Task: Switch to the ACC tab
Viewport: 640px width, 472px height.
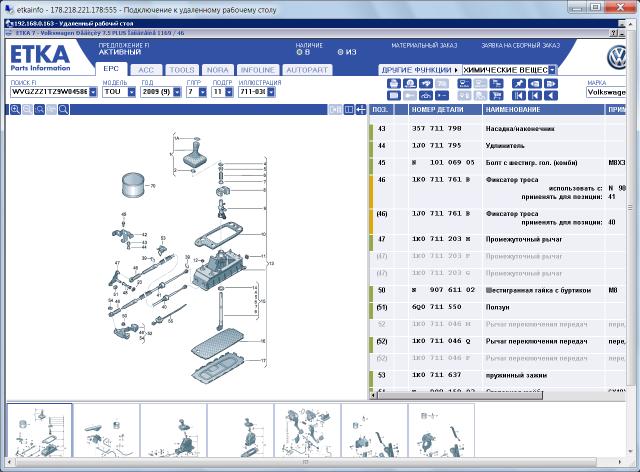Action: [146, 70]
